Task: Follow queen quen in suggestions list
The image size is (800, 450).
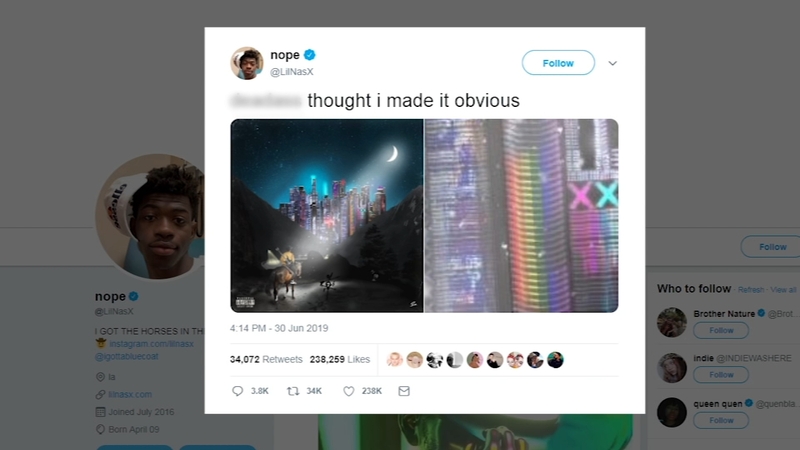Action: (721, 420)
